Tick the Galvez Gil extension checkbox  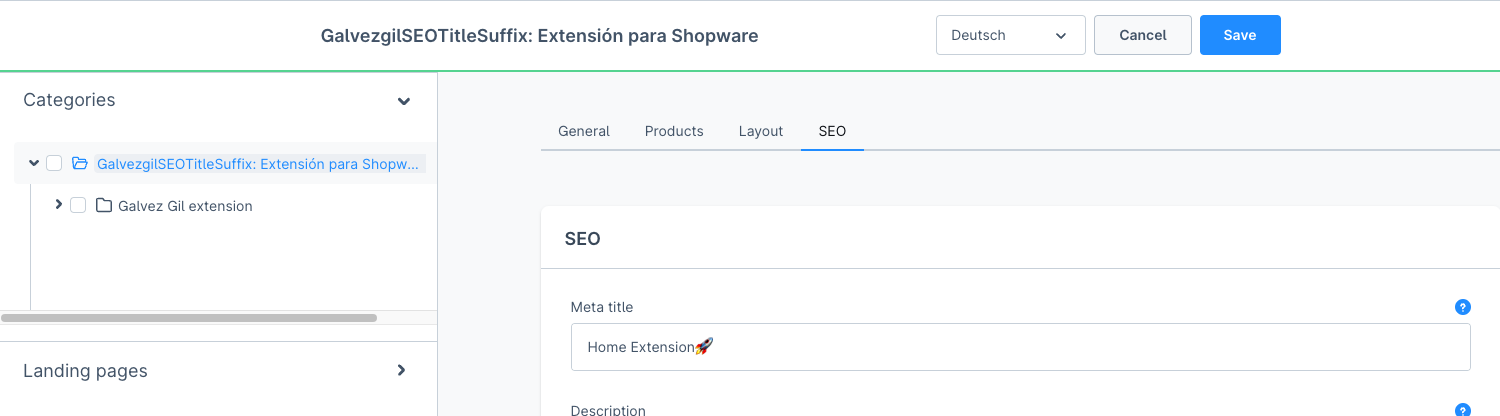(x=78, y=205)
